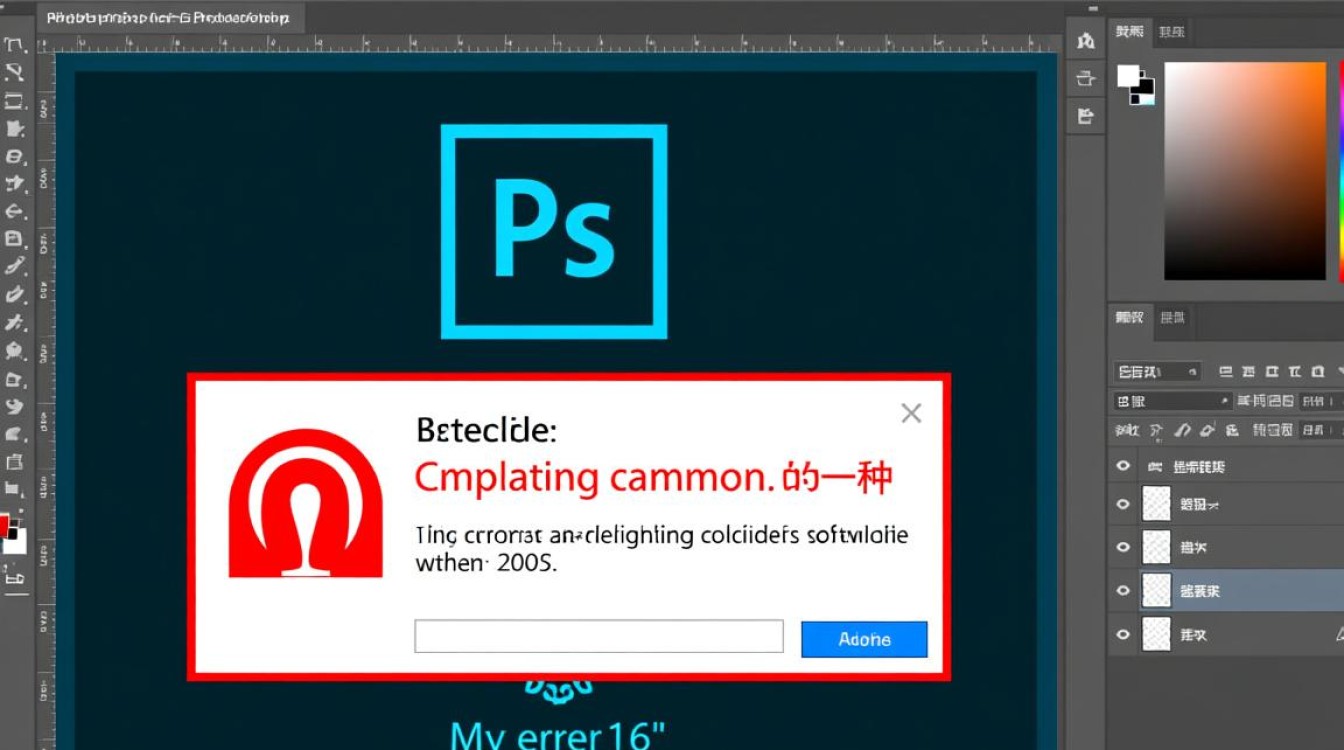This screenshot has height=750, width=1344.
Task: Click the red foreground color swatch in toolbar
Action: [5, 524]
